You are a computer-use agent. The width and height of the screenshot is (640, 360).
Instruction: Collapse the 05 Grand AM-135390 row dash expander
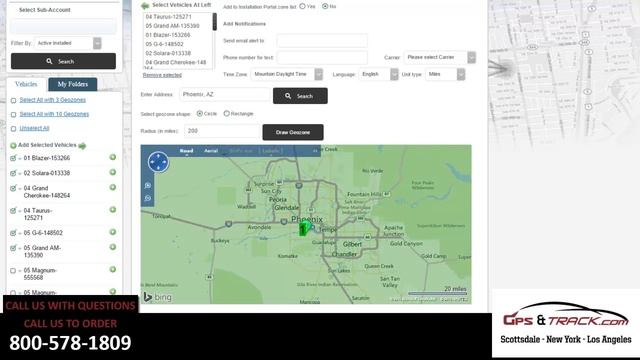click(x=20, y=248)
